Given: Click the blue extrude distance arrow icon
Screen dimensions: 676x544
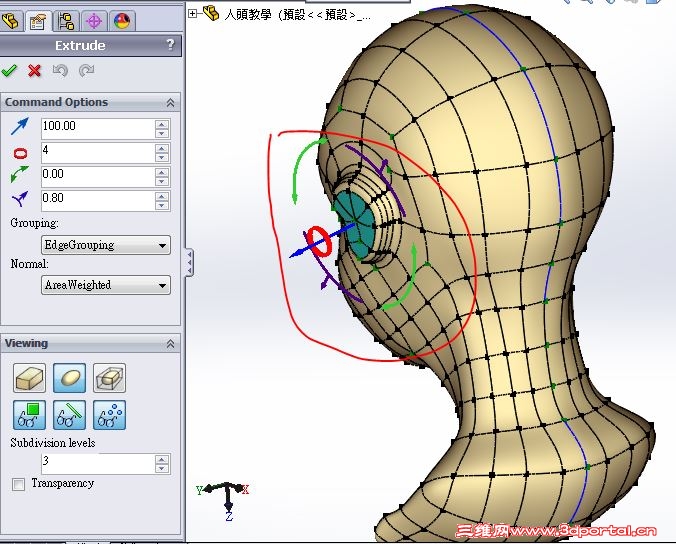Looking at the screenshot, I should [20, 126].
